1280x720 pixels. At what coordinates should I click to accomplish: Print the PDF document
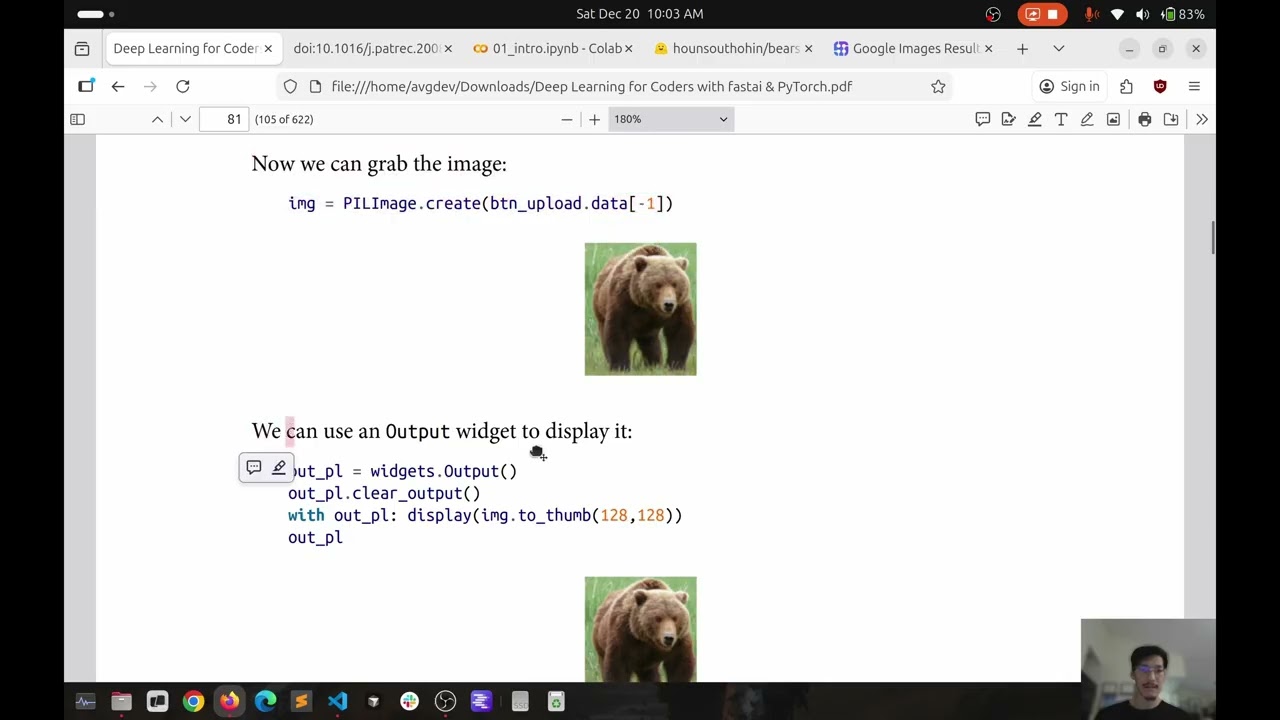coord(1145,119)
